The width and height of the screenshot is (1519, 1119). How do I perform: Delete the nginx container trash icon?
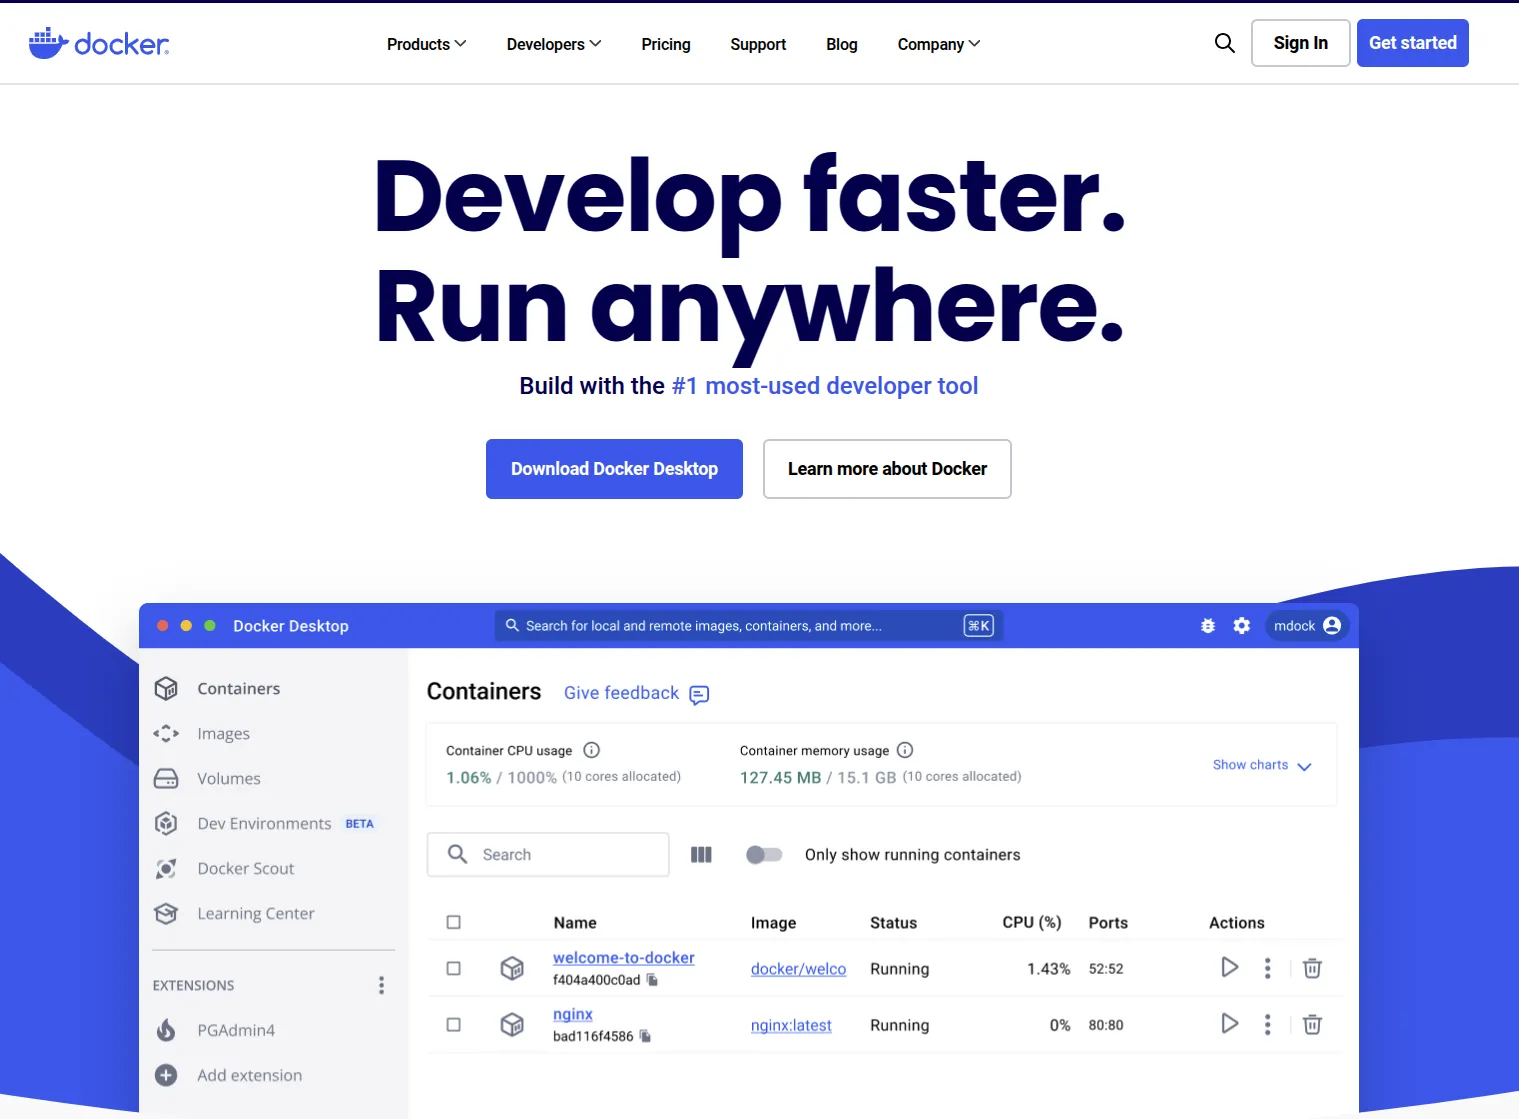point(1312,1024)
